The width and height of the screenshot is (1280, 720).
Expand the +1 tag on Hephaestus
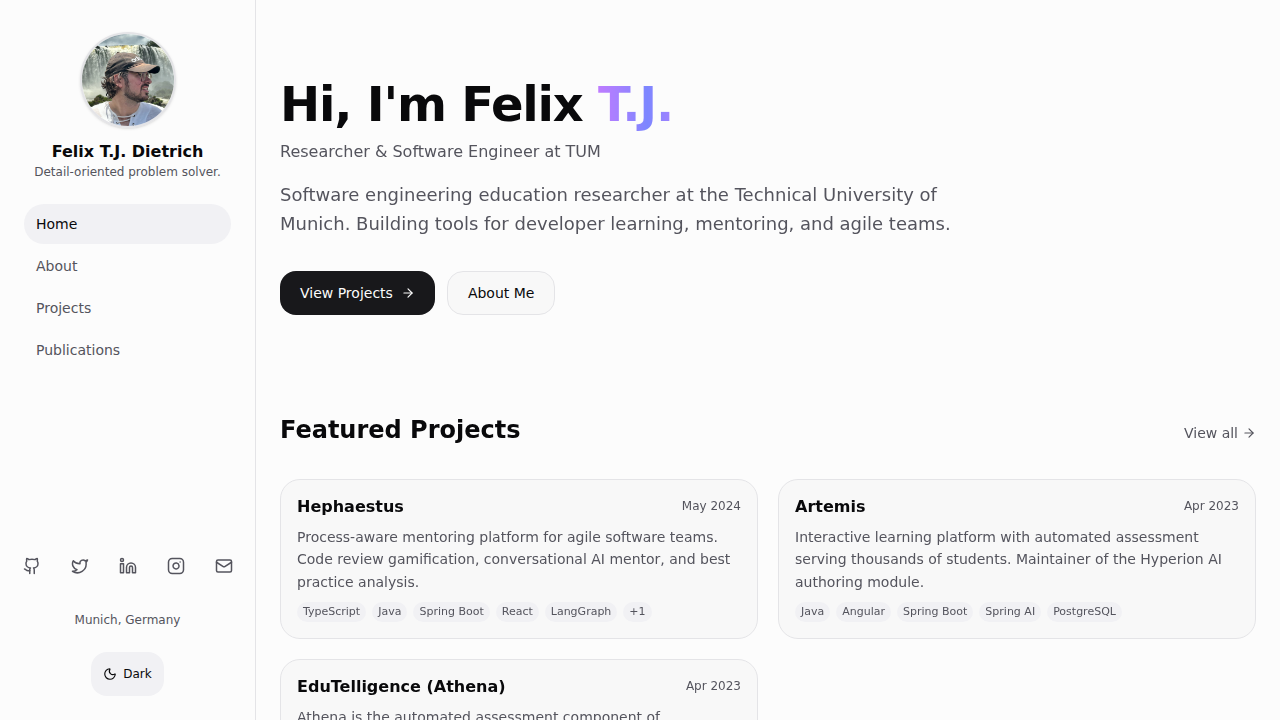tap(637, 611)
